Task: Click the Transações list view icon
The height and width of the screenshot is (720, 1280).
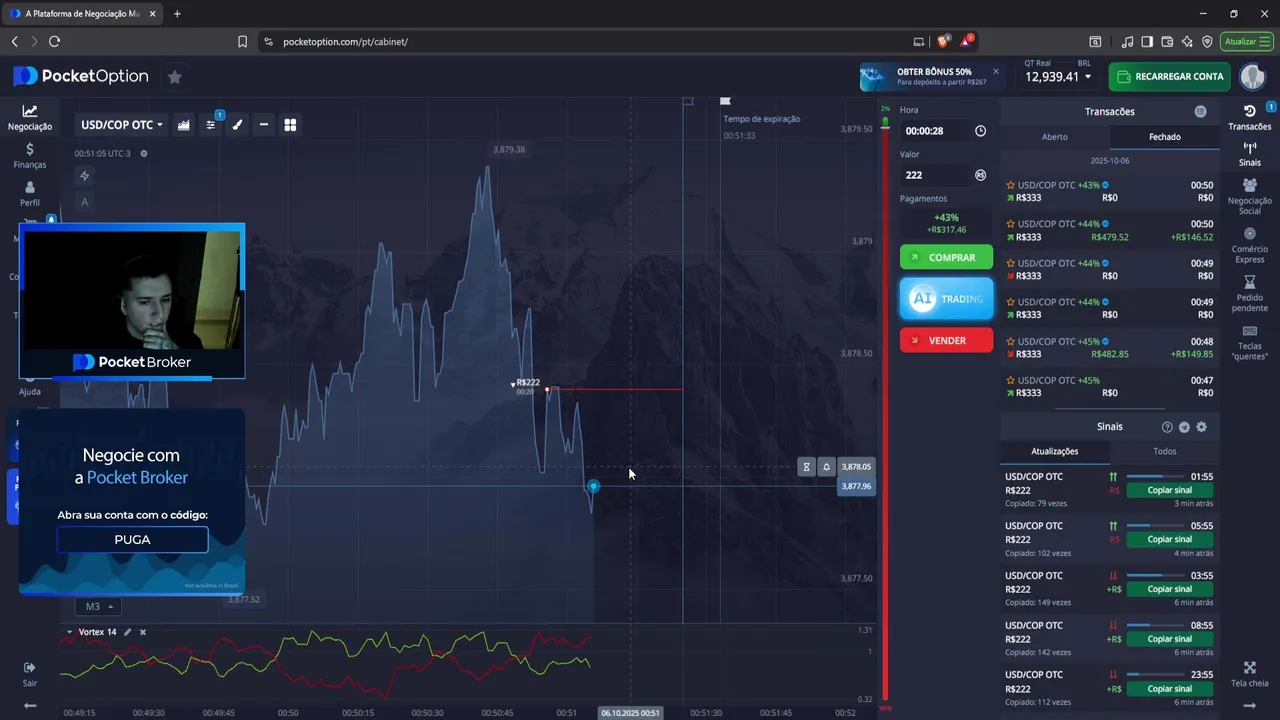Action: coord(1200,112)
